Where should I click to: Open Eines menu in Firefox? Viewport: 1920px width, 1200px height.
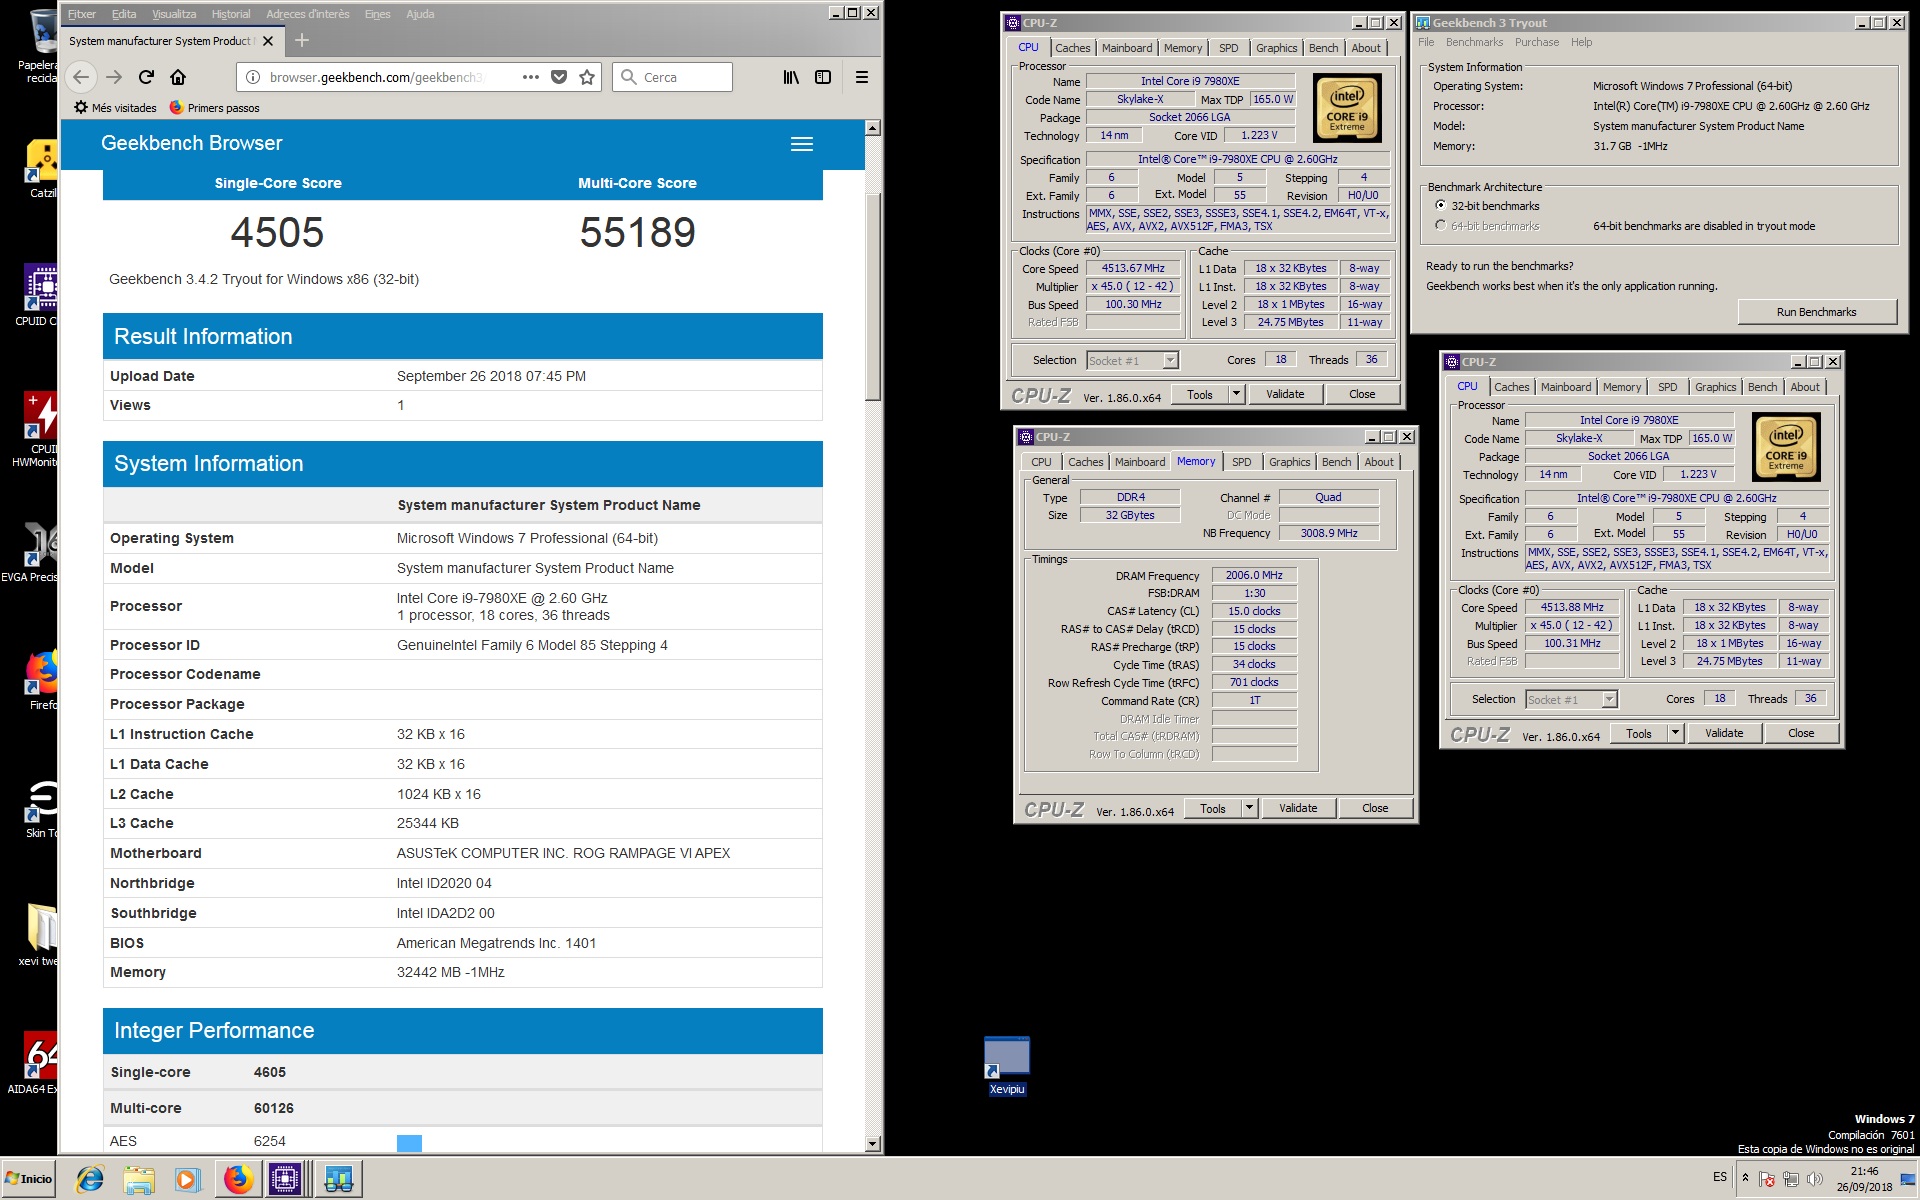(378, 14)
